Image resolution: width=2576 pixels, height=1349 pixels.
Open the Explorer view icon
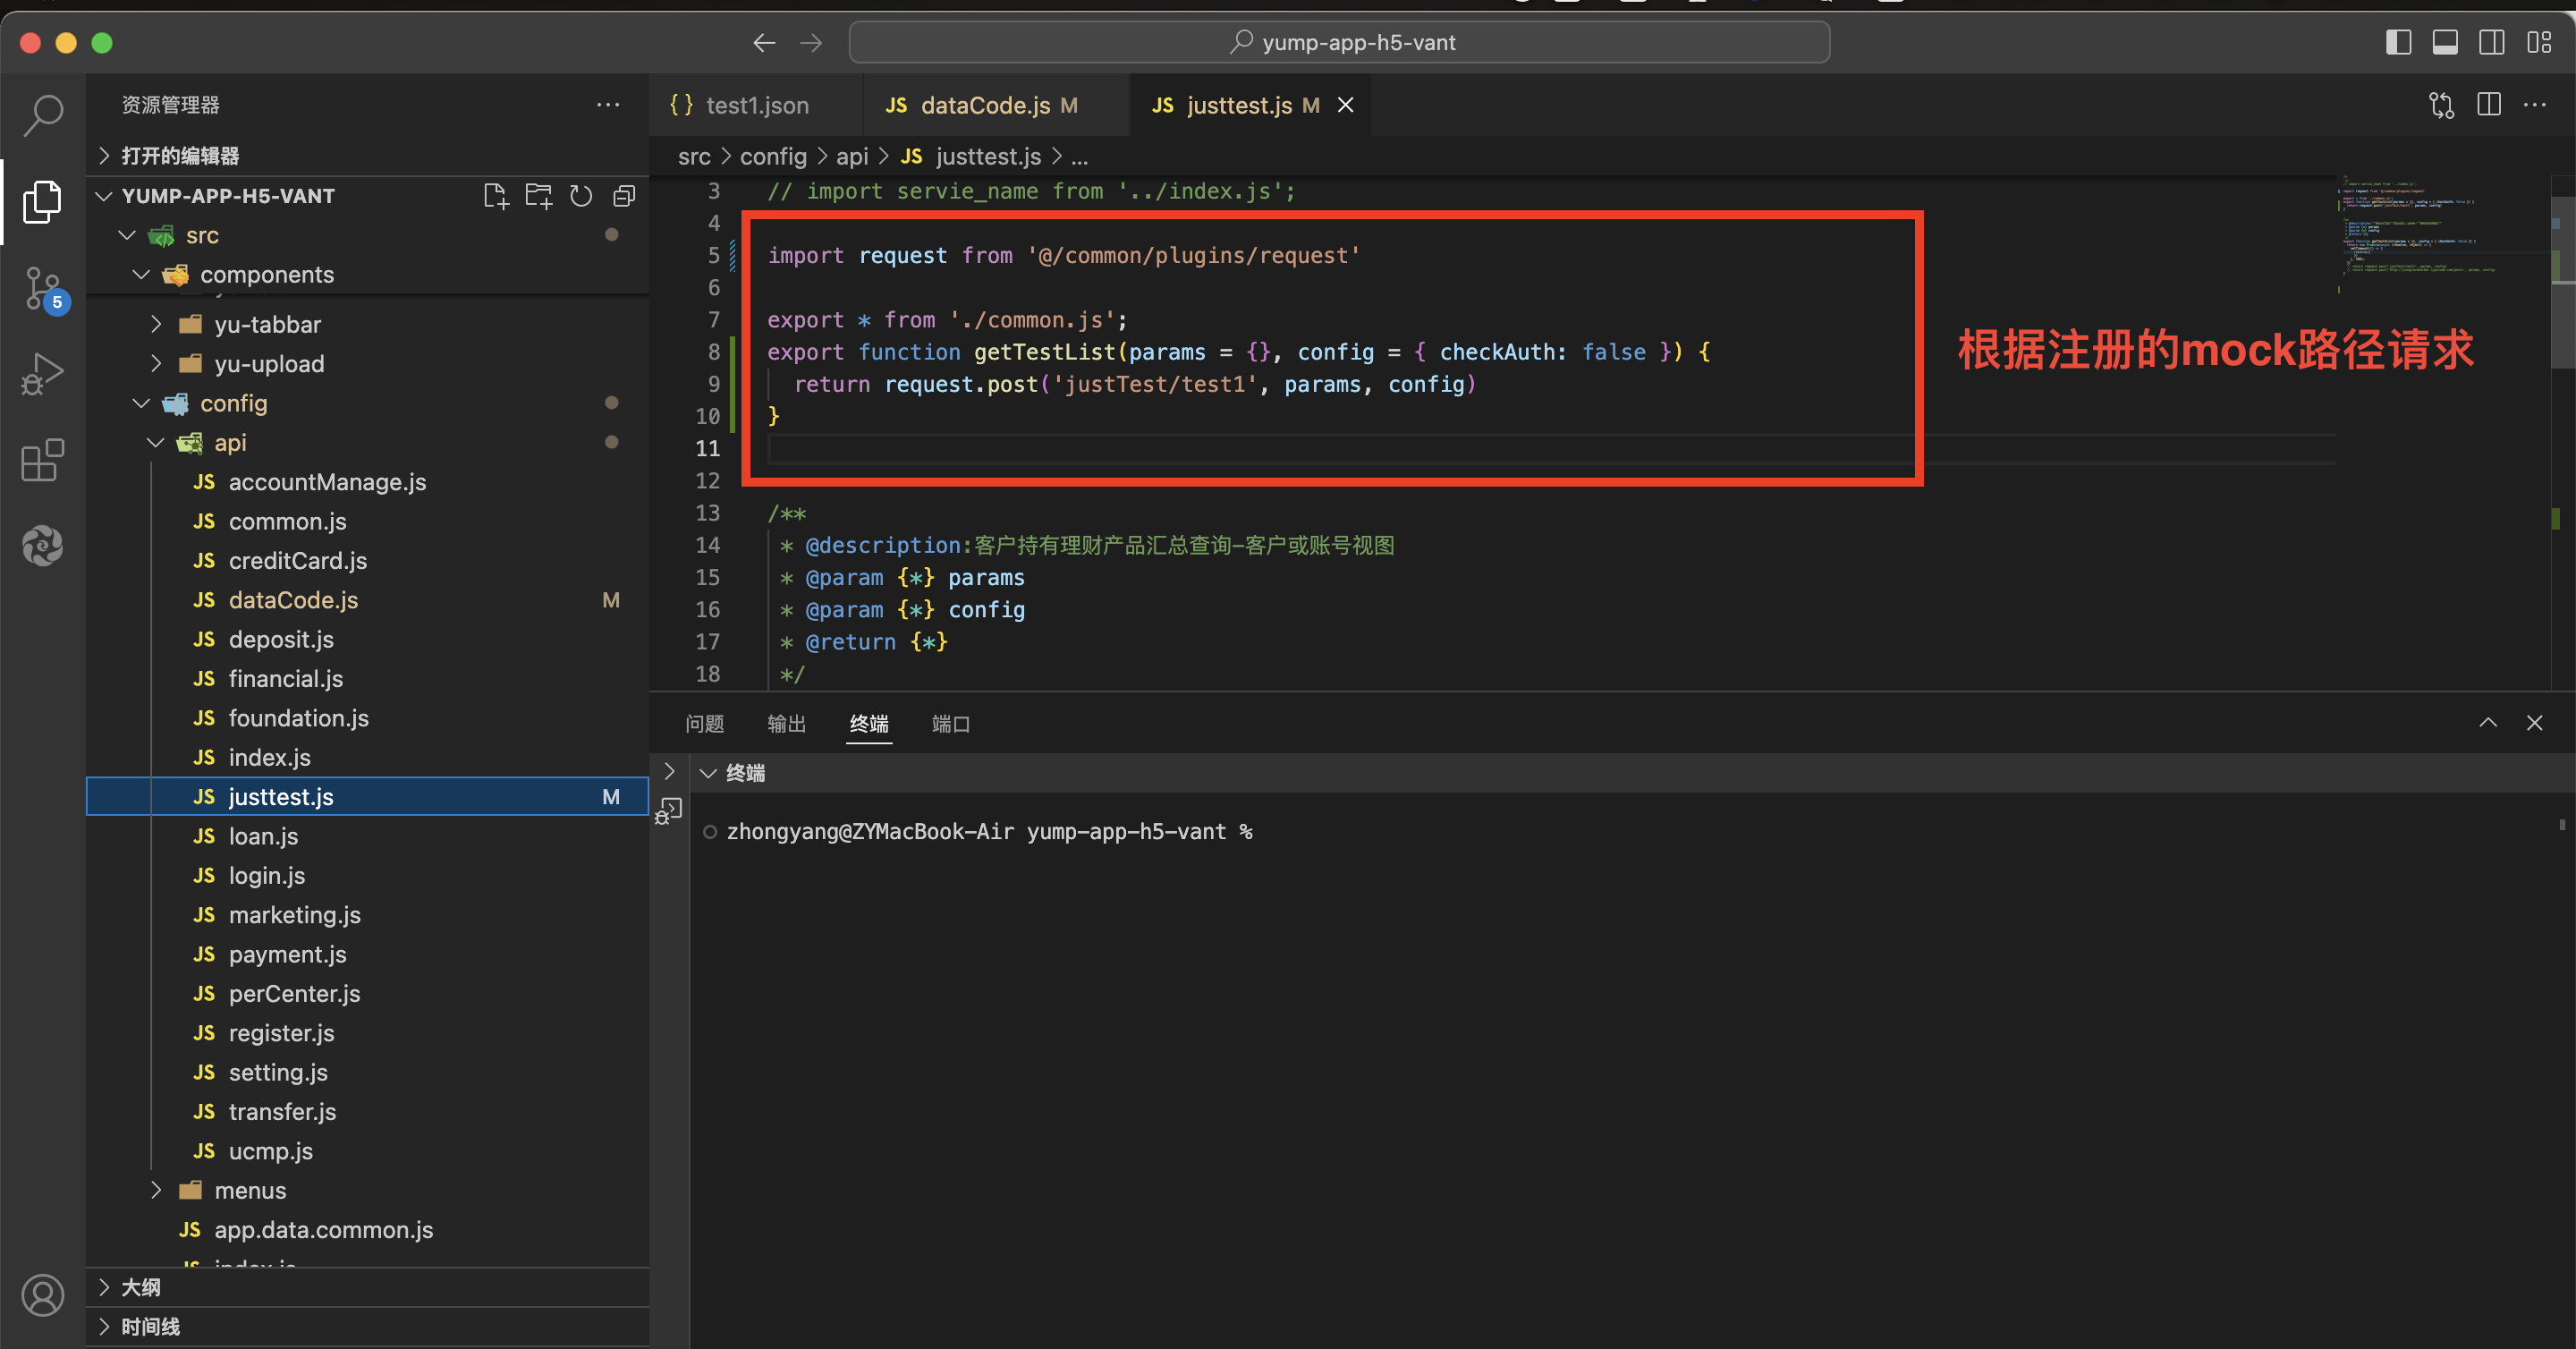coord(43,201)
